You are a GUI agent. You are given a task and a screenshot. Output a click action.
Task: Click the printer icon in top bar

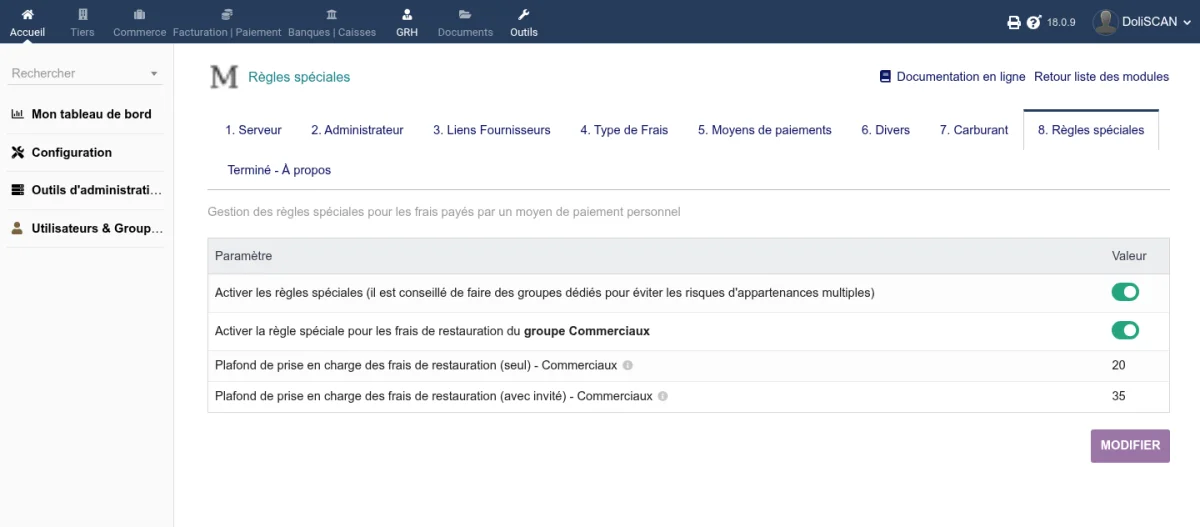[1013, 22]
